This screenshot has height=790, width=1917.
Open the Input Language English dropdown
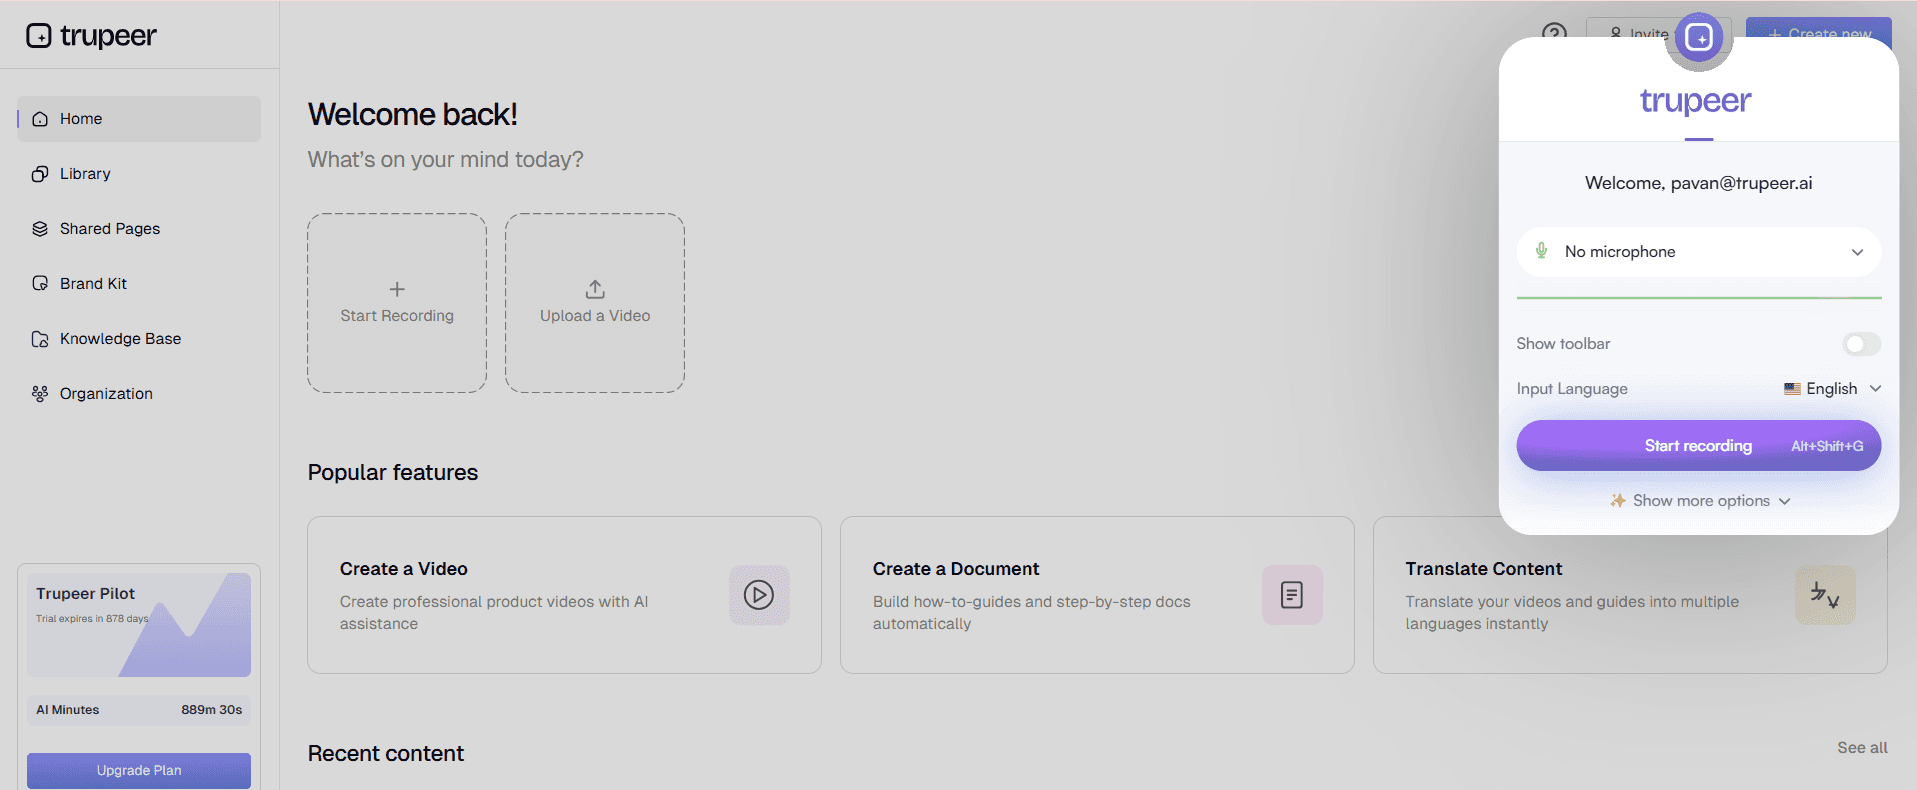[x=1833, y=389]
